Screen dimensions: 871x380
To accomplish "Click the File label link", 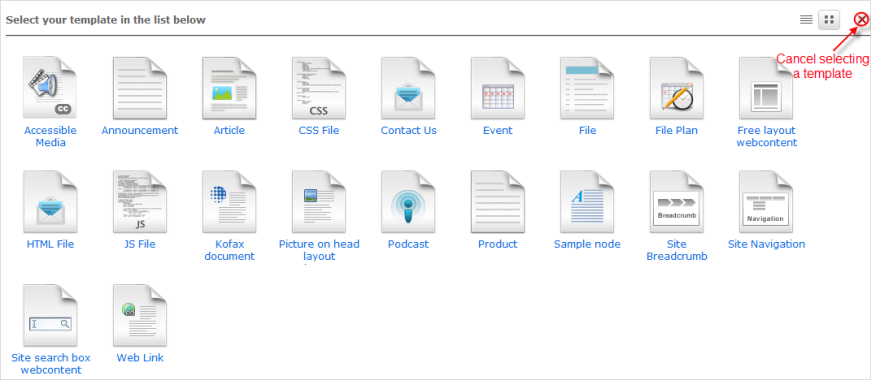I will 587,131.
